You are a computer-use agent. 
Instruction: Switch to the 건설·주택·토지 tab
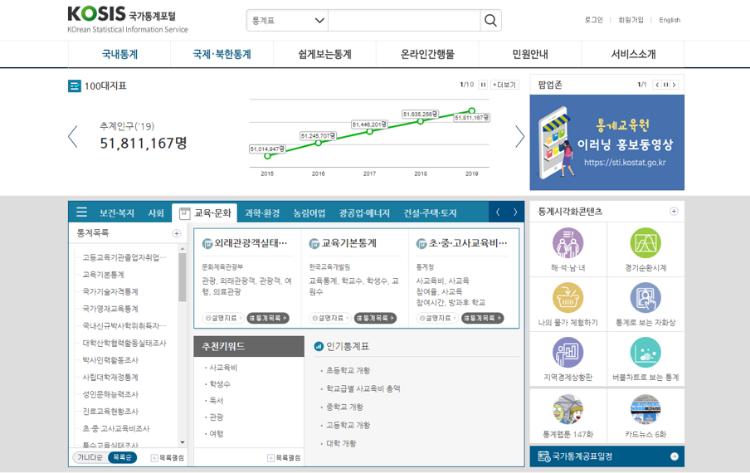[430, 213]
